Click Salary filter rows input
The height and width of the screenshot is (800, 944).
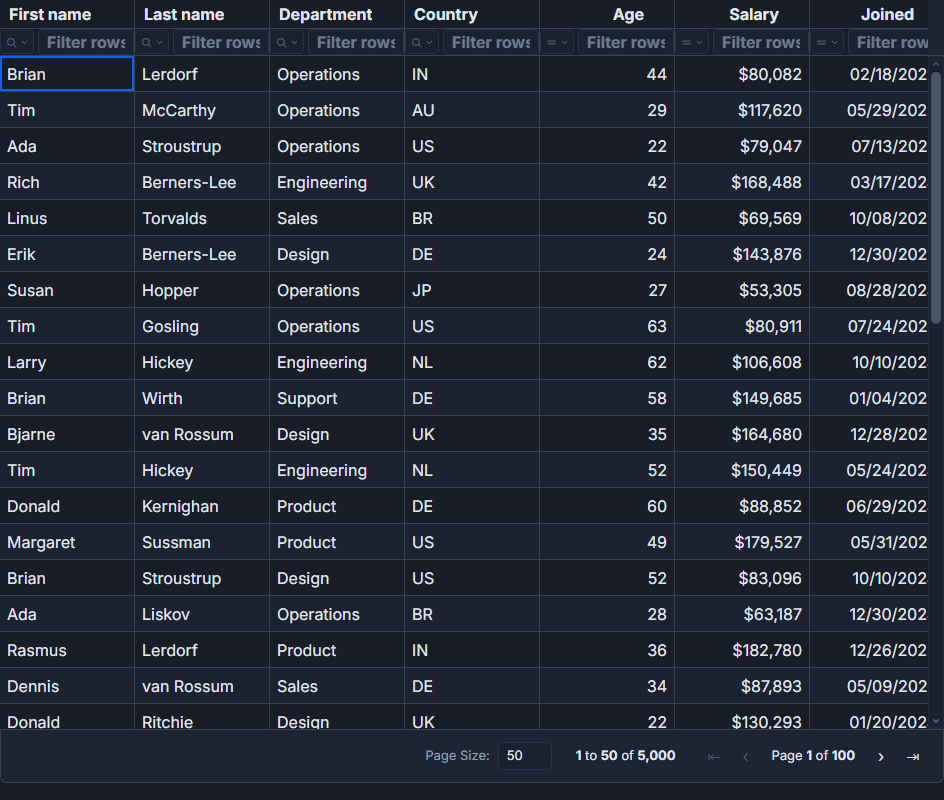[760, 43]
